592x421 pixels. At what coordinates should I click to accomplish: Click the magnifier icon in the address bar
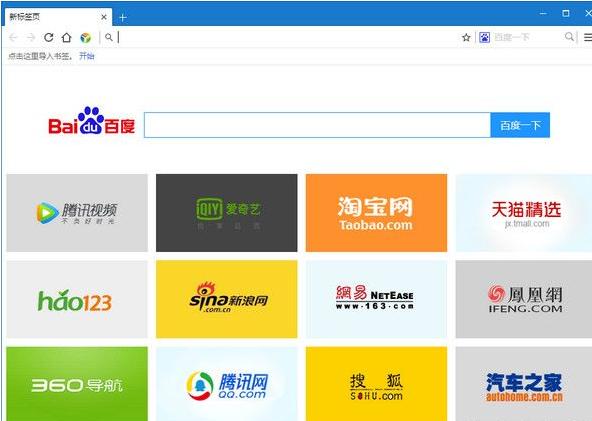109,37
